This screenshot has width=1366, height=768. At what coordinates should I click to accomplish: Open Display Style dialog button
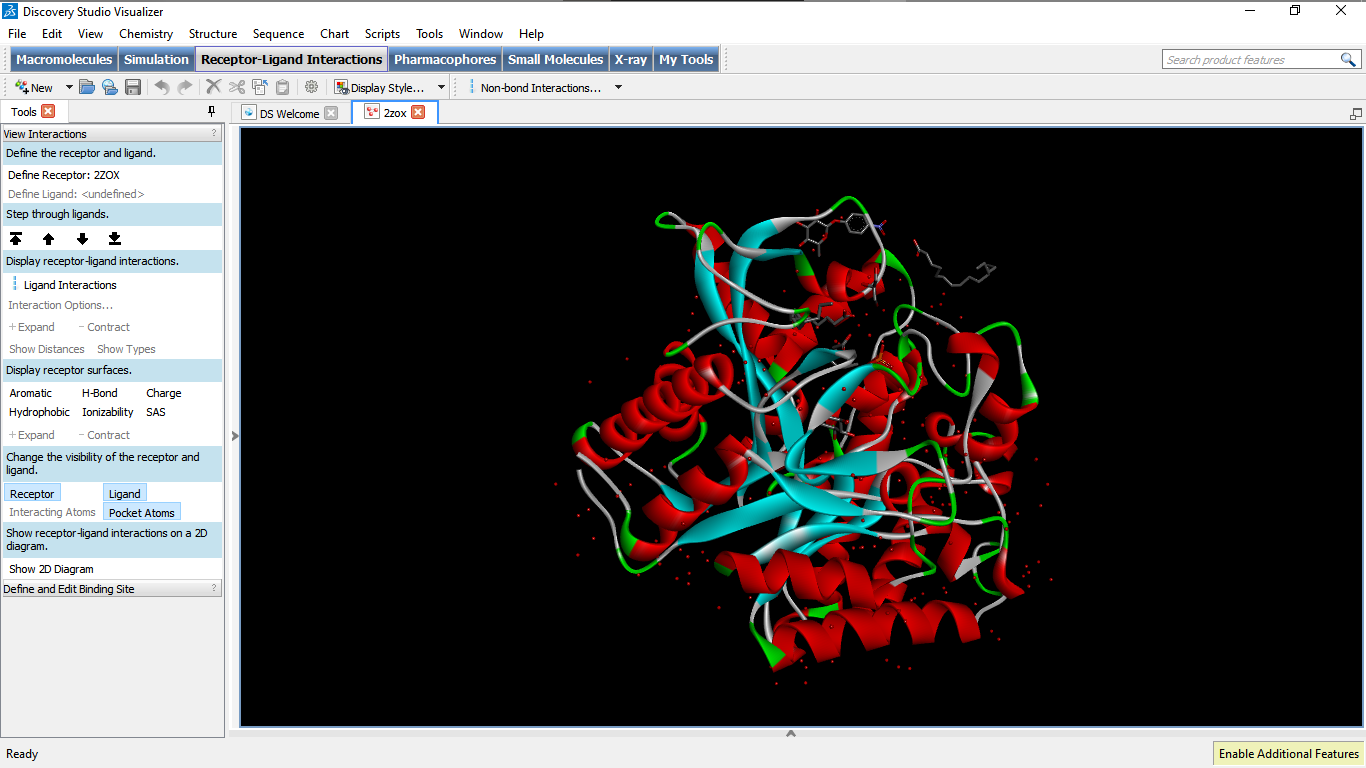pos(380,87)
